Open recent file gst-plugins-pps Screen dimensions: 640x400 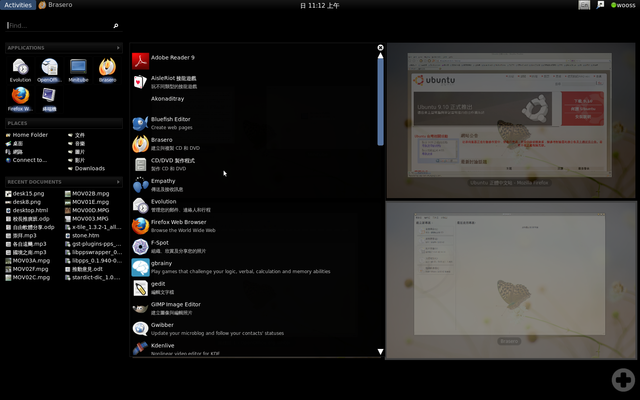click(x=93, y=244)
